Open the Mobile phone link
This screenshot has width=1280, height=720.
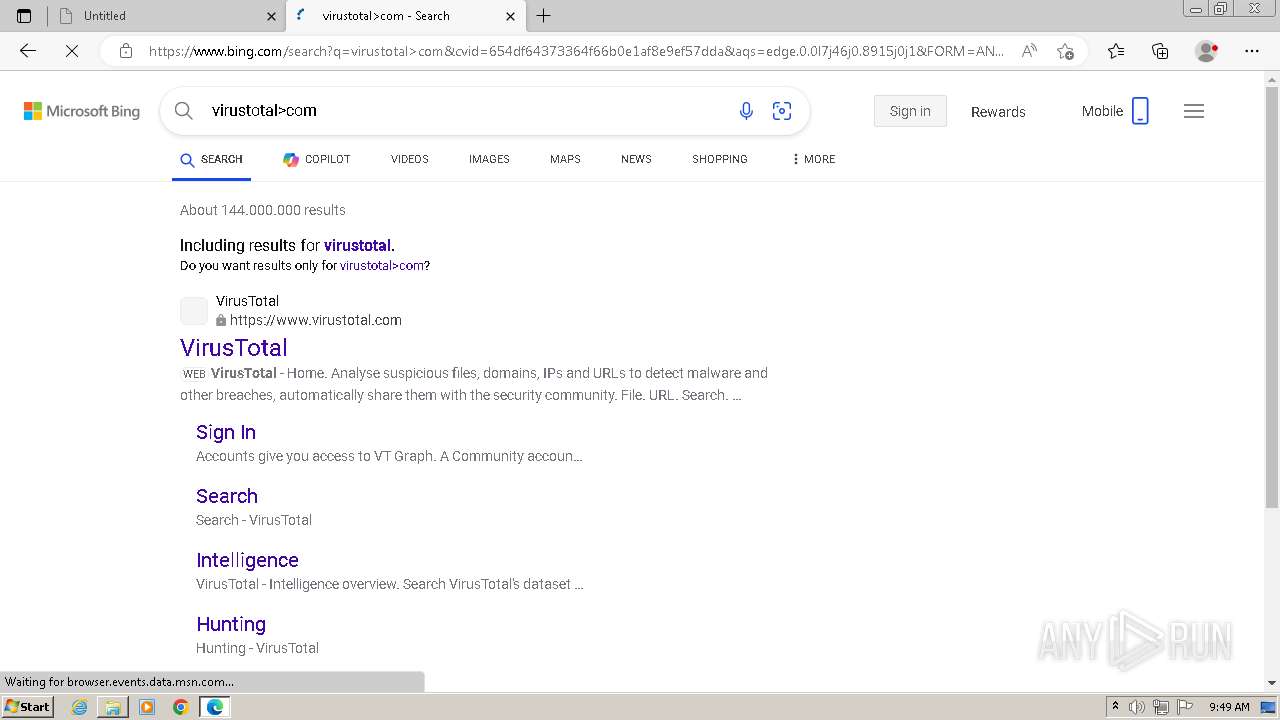[1115, 111]
